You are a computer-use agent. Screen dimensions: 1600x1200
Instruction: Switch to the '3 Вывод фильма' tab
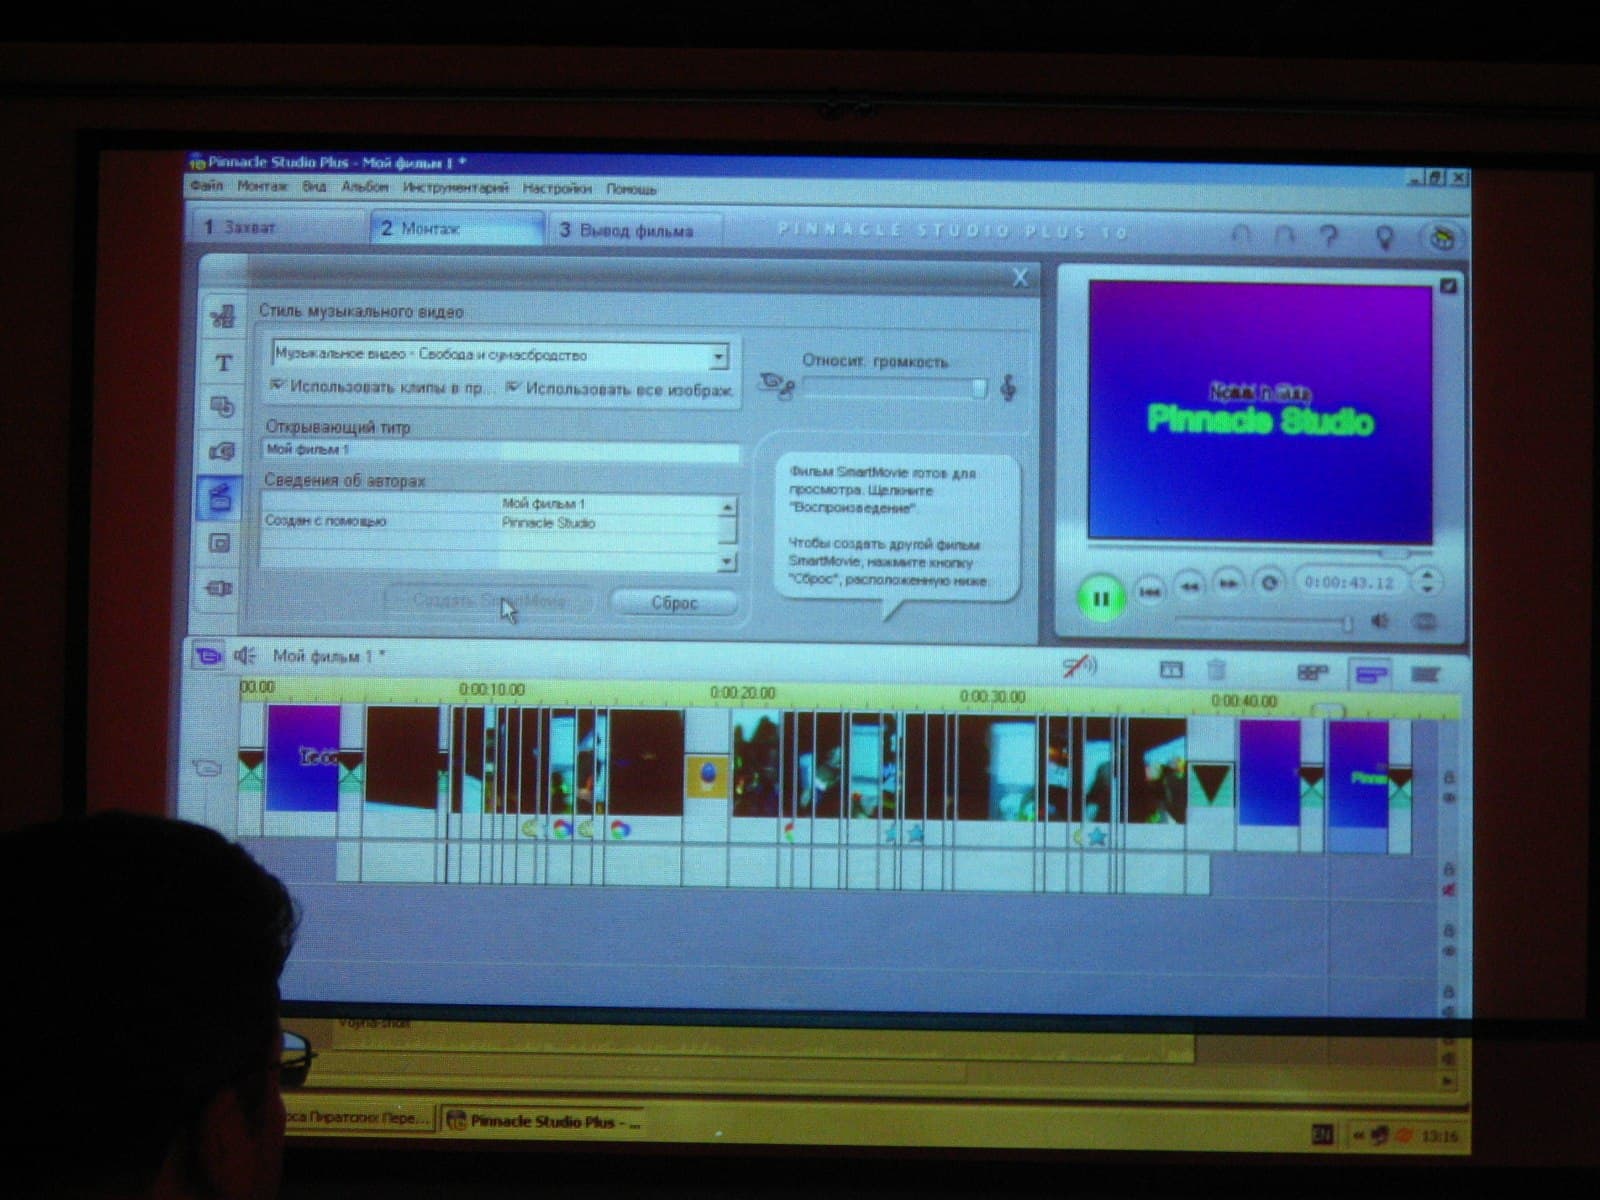(636, 230)
